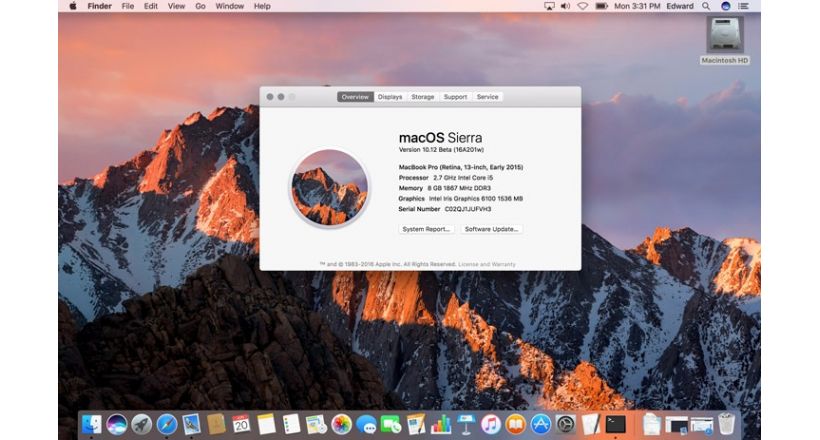Check the battery status icon
The image size is (820, 440).
click(601, 6)
